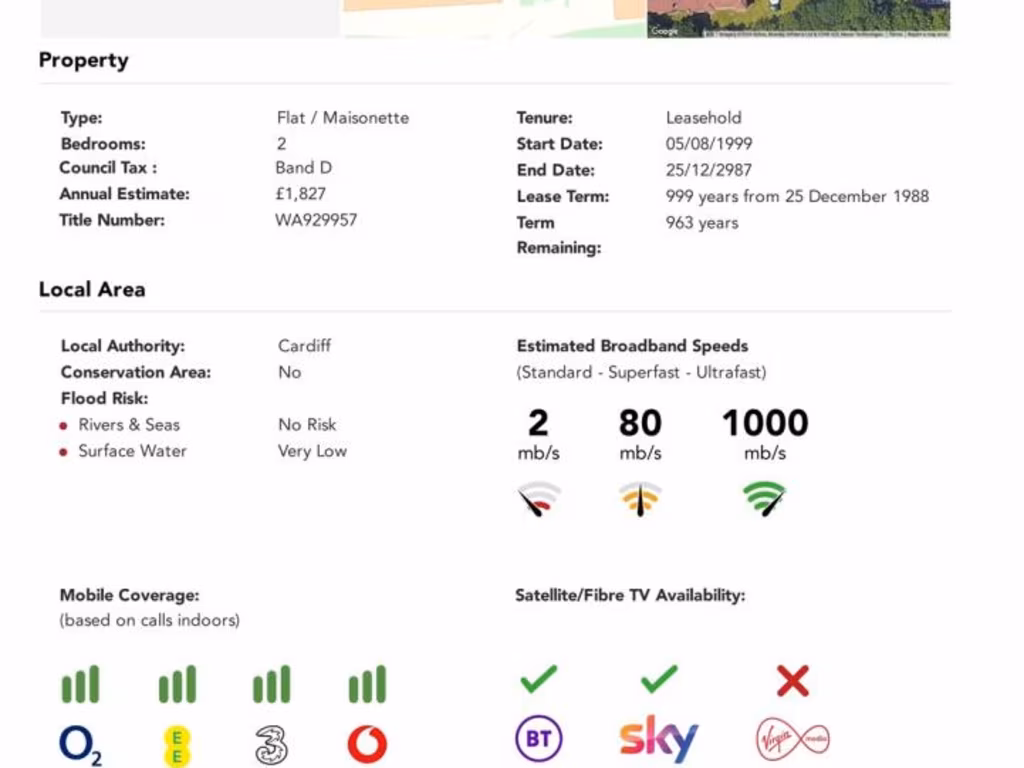Click the green checkmark above BT
Image resolution: width=1024 pixels, height=768 pixels.
(538, 680)
